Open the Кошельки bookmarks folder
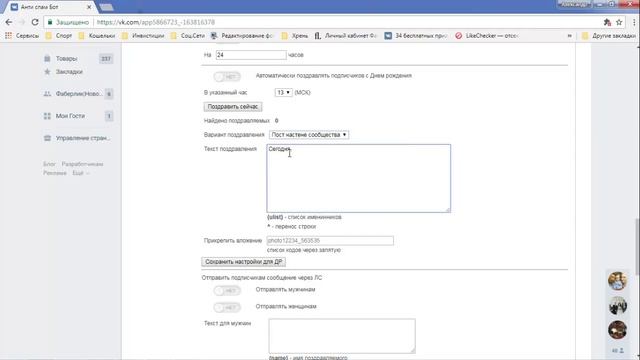This screenshot has width=640, height=360. (97, 36)
